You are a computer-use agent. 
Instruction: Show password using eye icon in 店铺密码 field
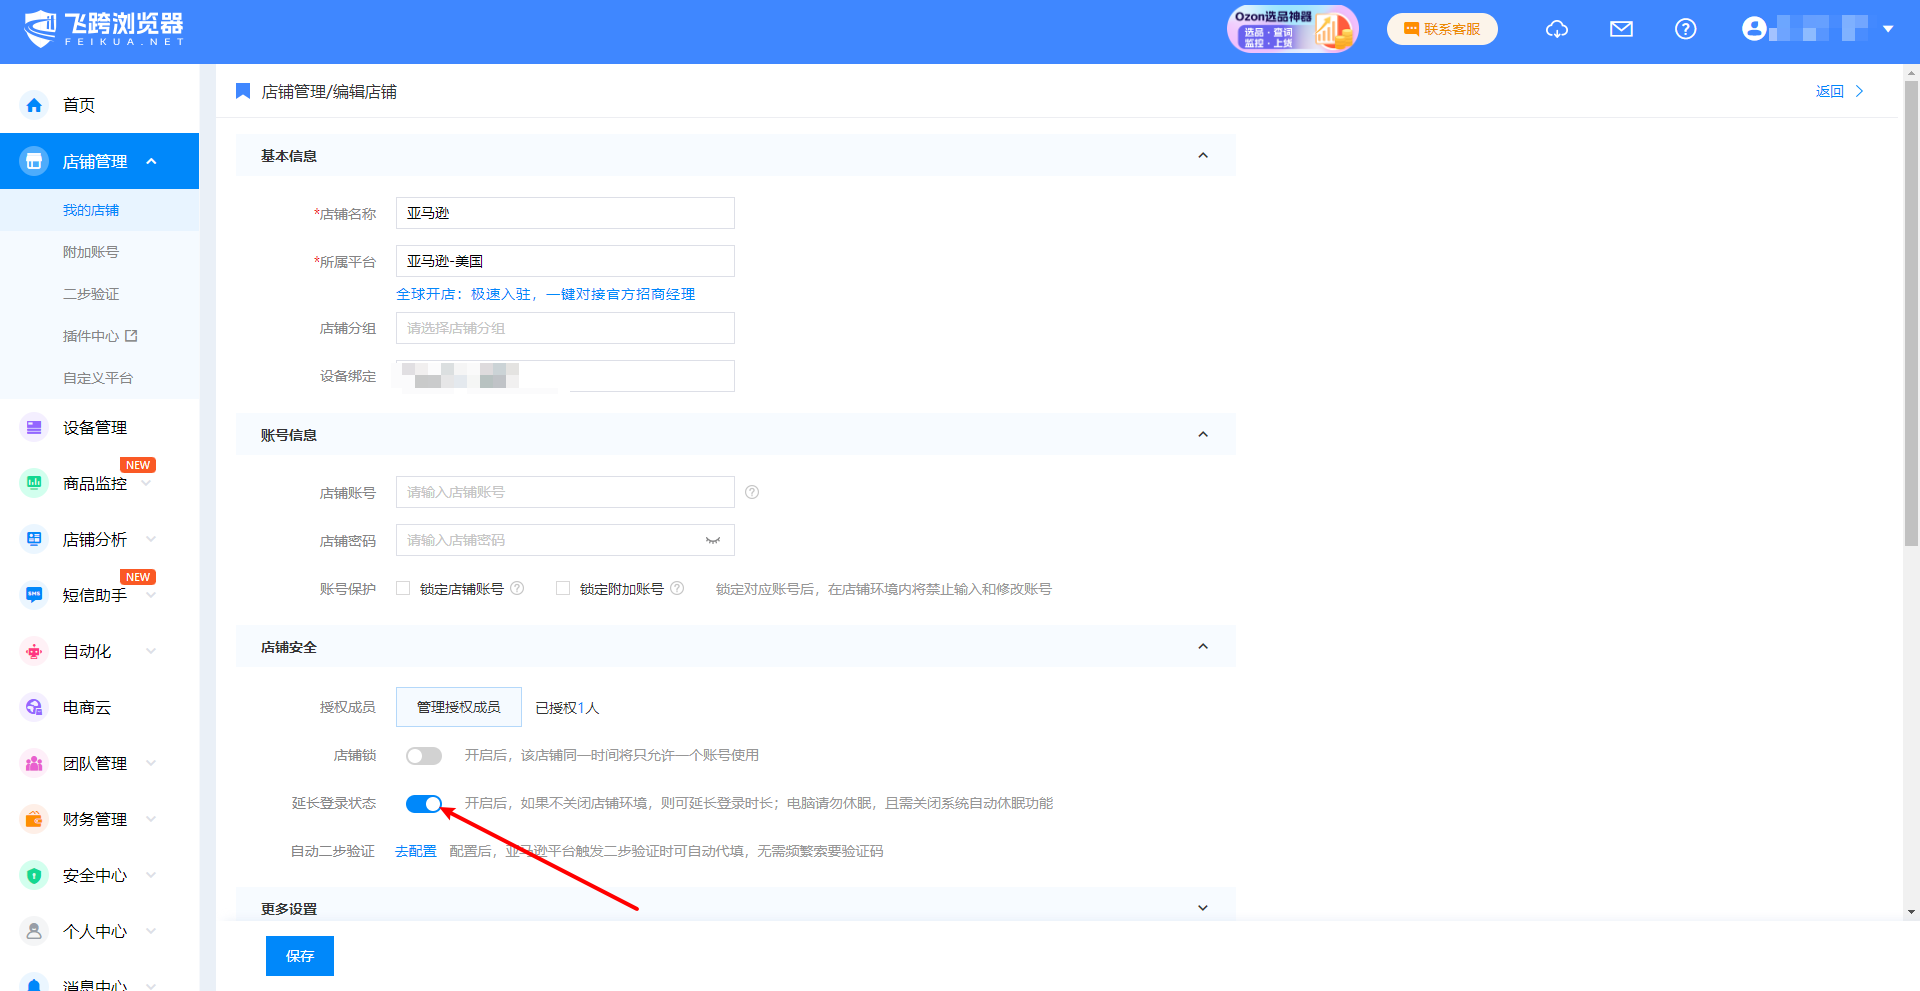[x=713, y=540]
